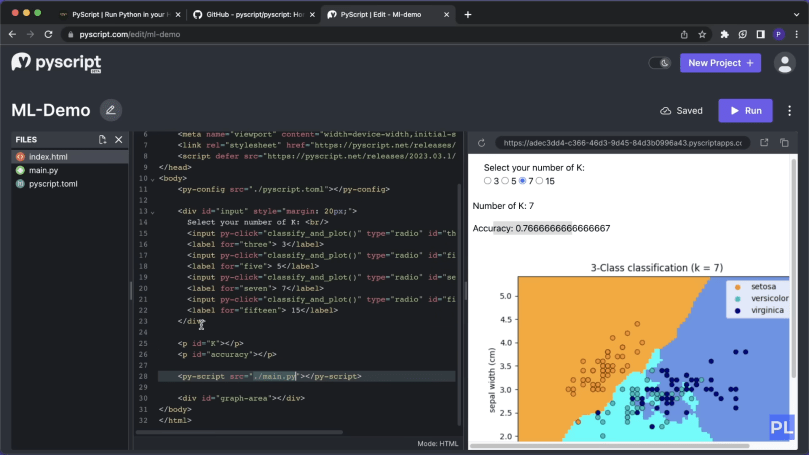Click the site lock icon
Image resolution: width=809 pixels, height=455 pixels.
point(71,34)
